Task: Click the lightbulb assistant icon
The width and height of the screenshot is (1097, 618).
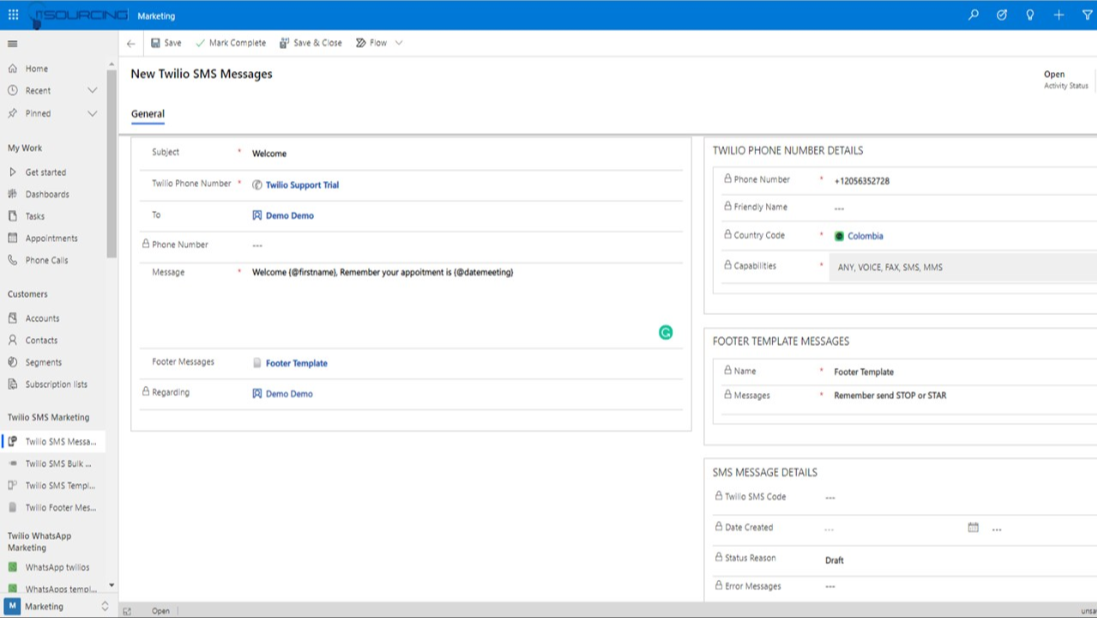Action: tap(1030, 15)
